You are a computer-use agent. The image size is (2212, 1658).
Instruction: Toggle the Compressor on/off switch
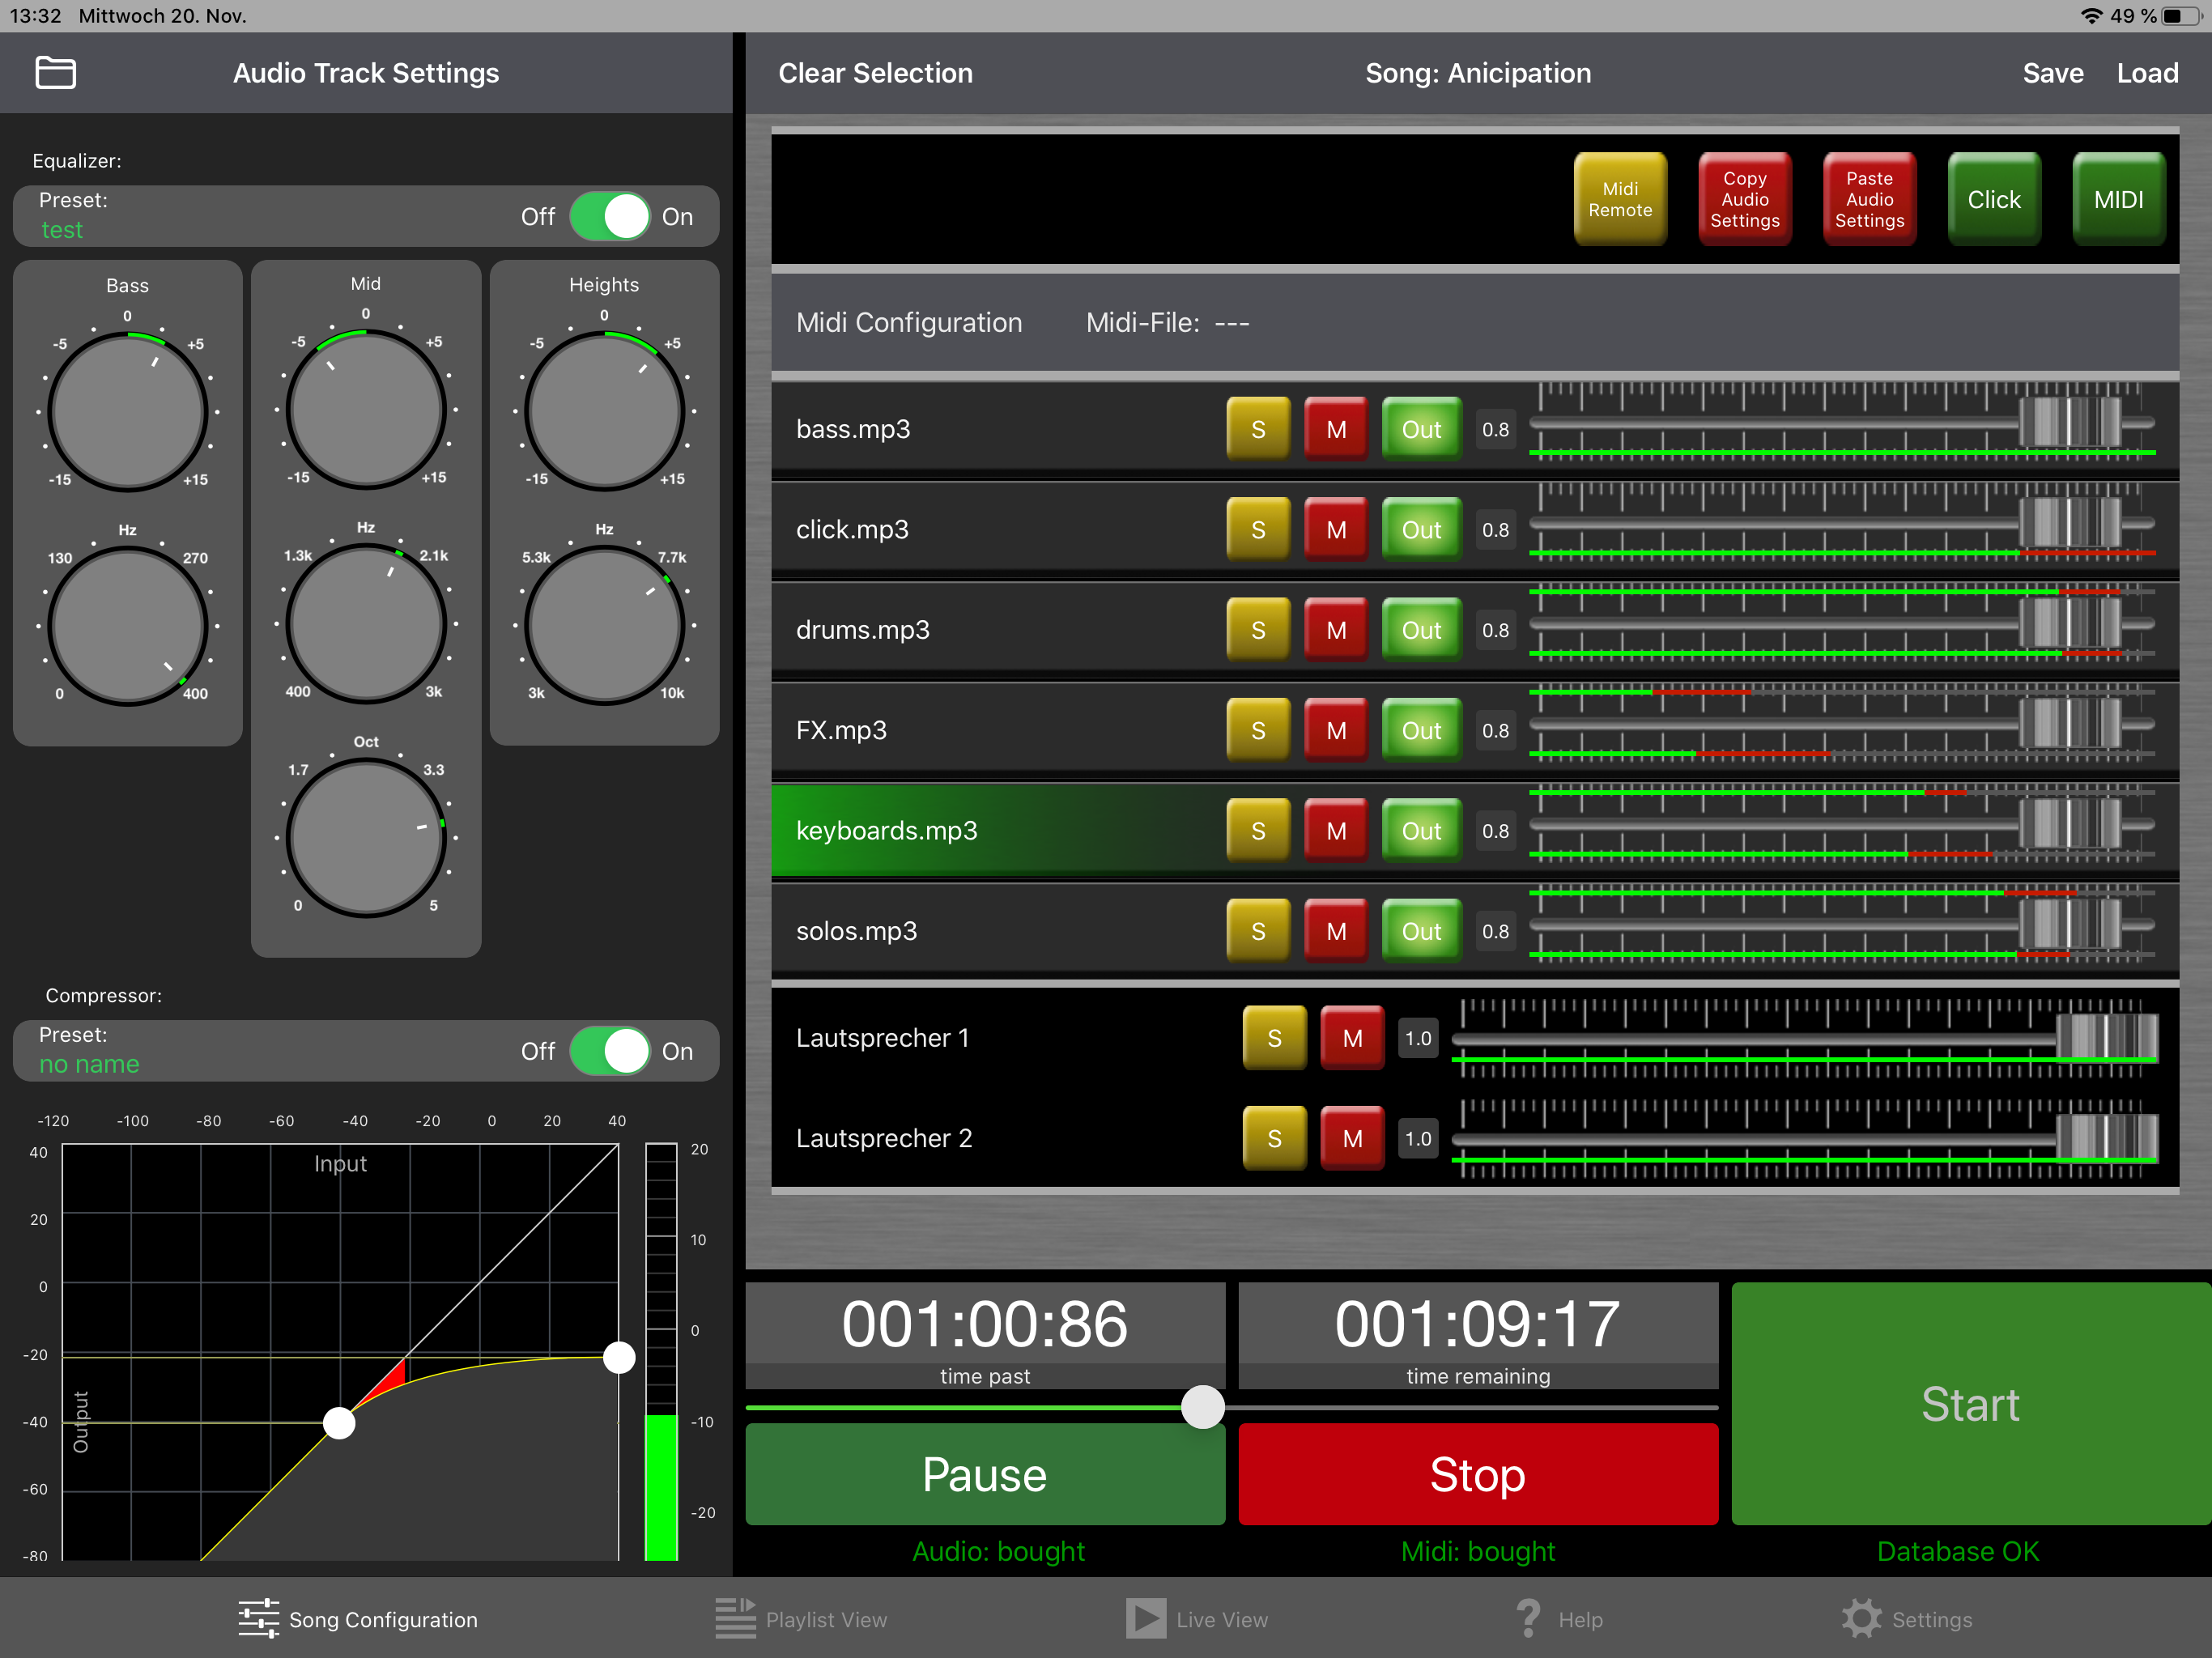pos(610,1051)
